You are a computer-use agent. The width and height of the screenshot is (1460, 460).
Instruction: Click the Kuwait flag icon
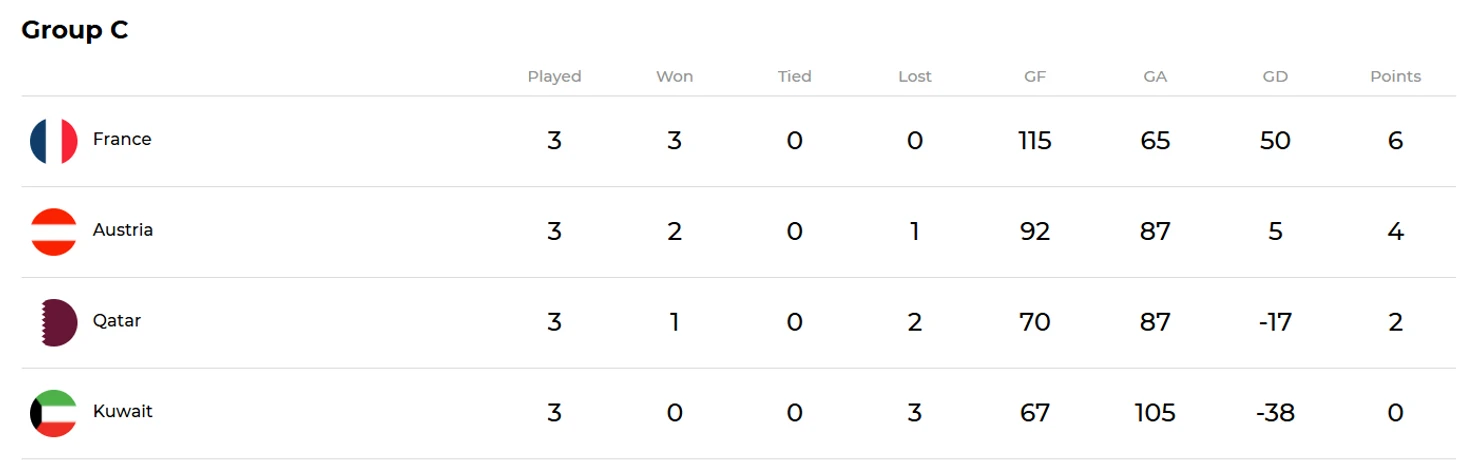tap(54, 413)
